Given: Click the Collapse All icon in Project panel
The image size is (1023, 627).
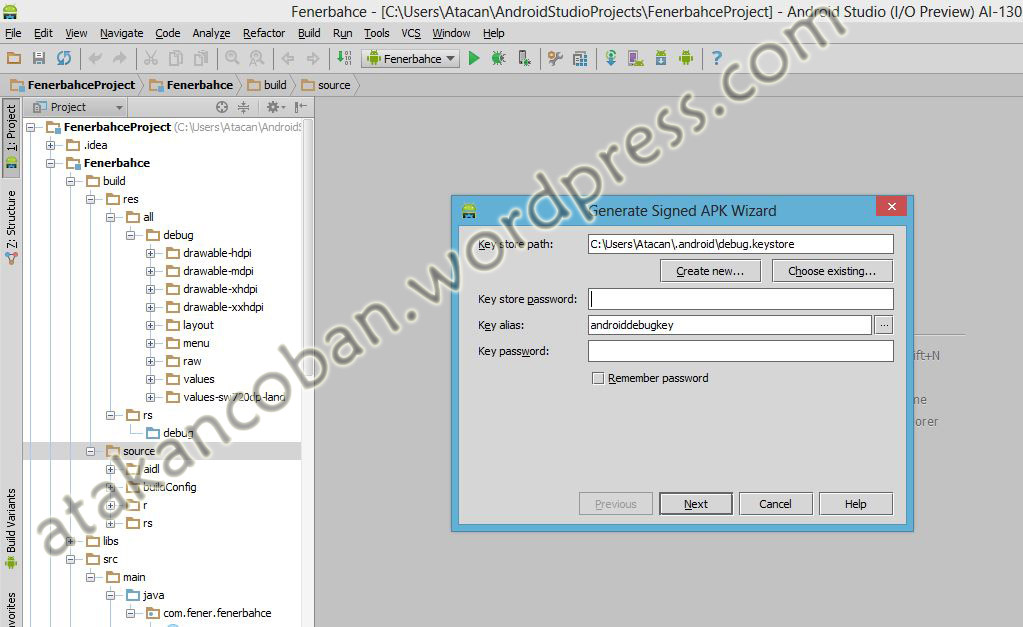Looking at the screenshot, I should [243, 107].
